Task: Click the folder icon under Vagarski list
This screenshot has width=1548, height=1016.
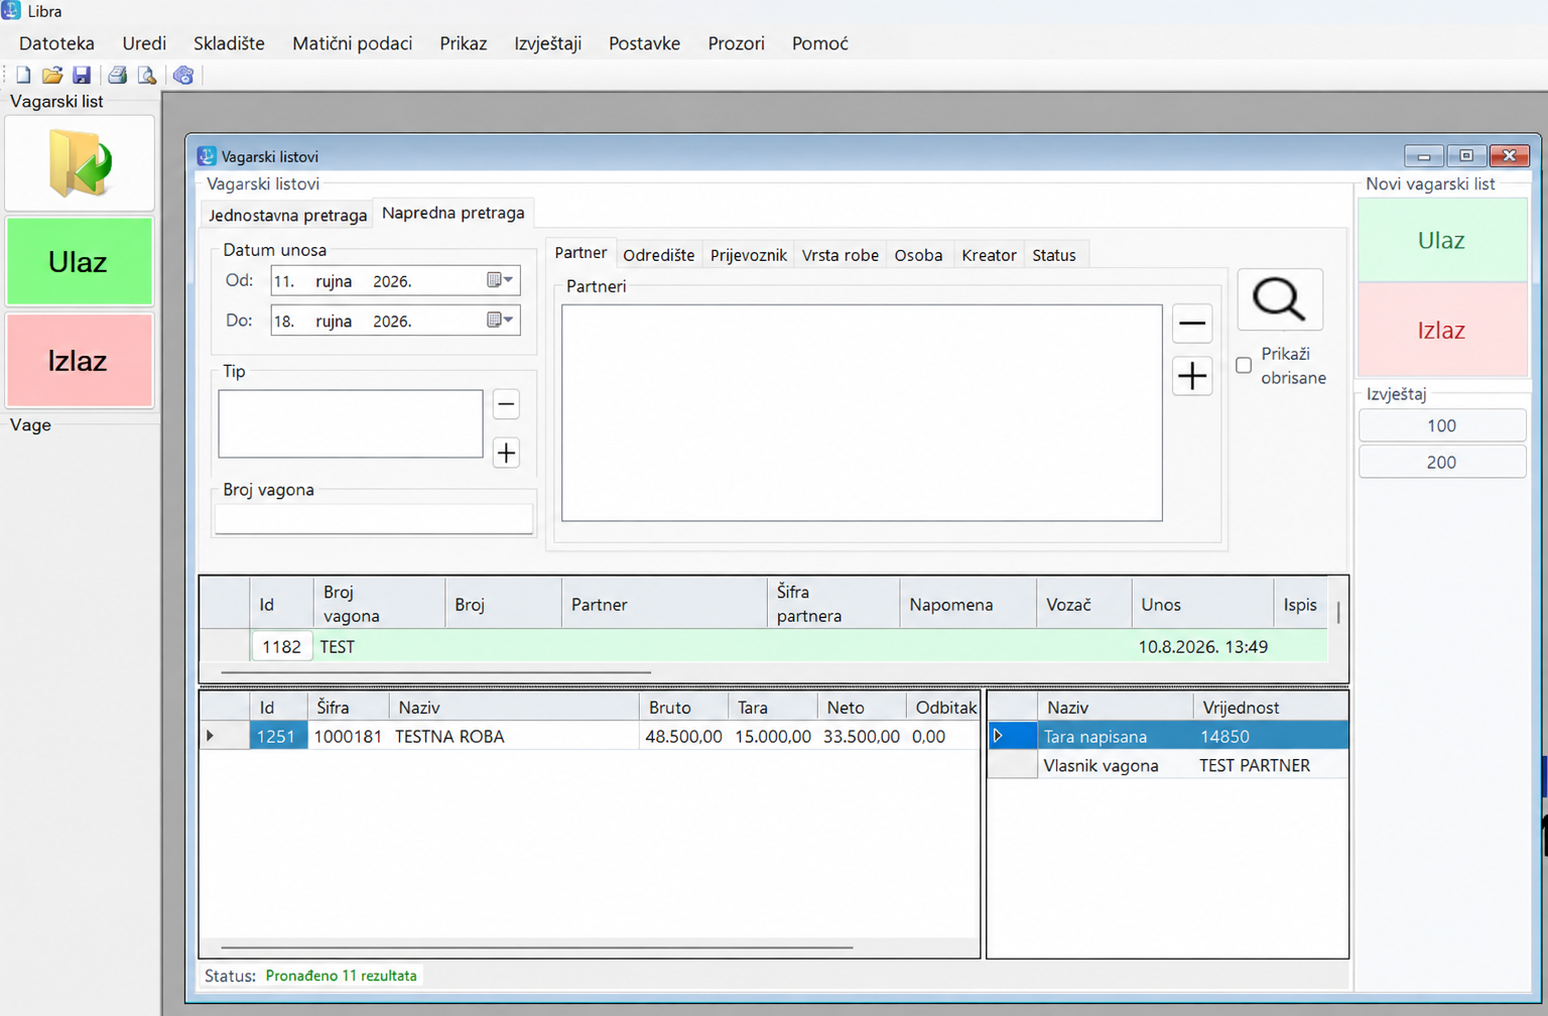Action: point(80,163)
